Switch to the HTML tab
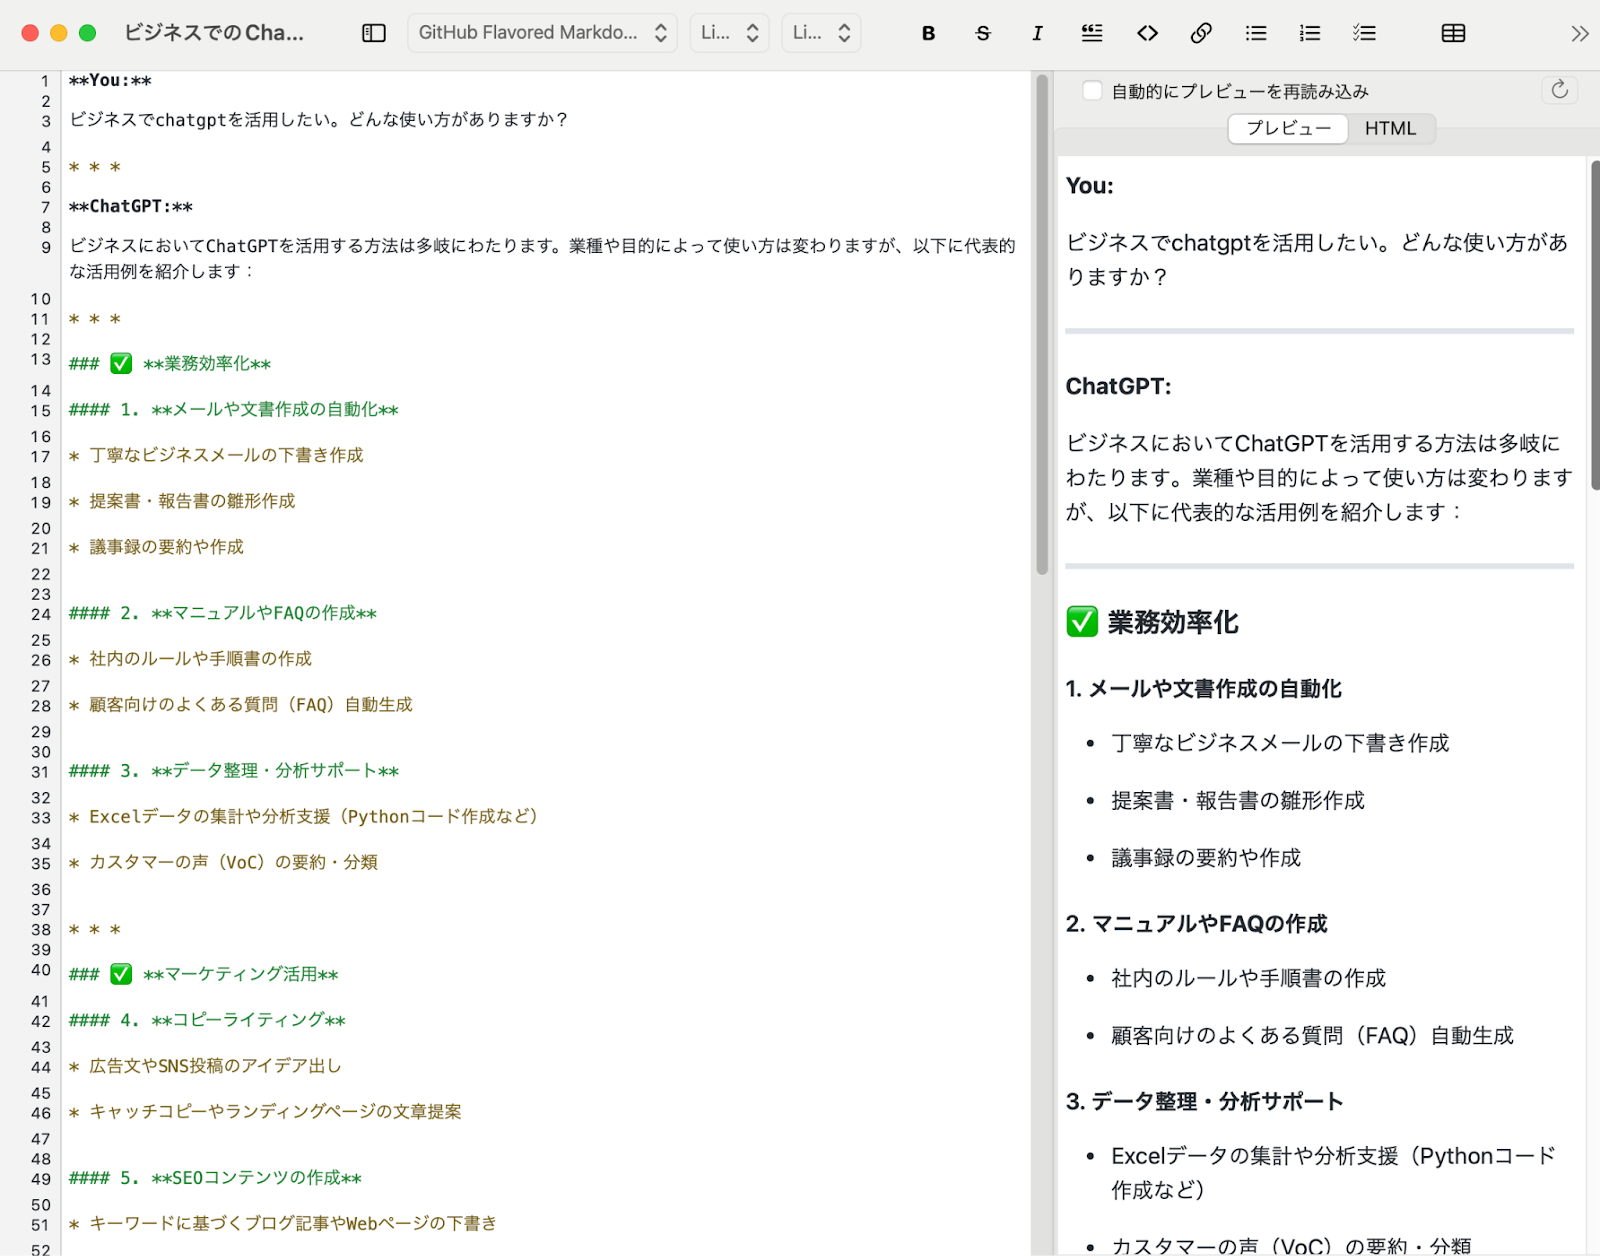The height and width of the screenshot is (1256, 1600). 1391,128
